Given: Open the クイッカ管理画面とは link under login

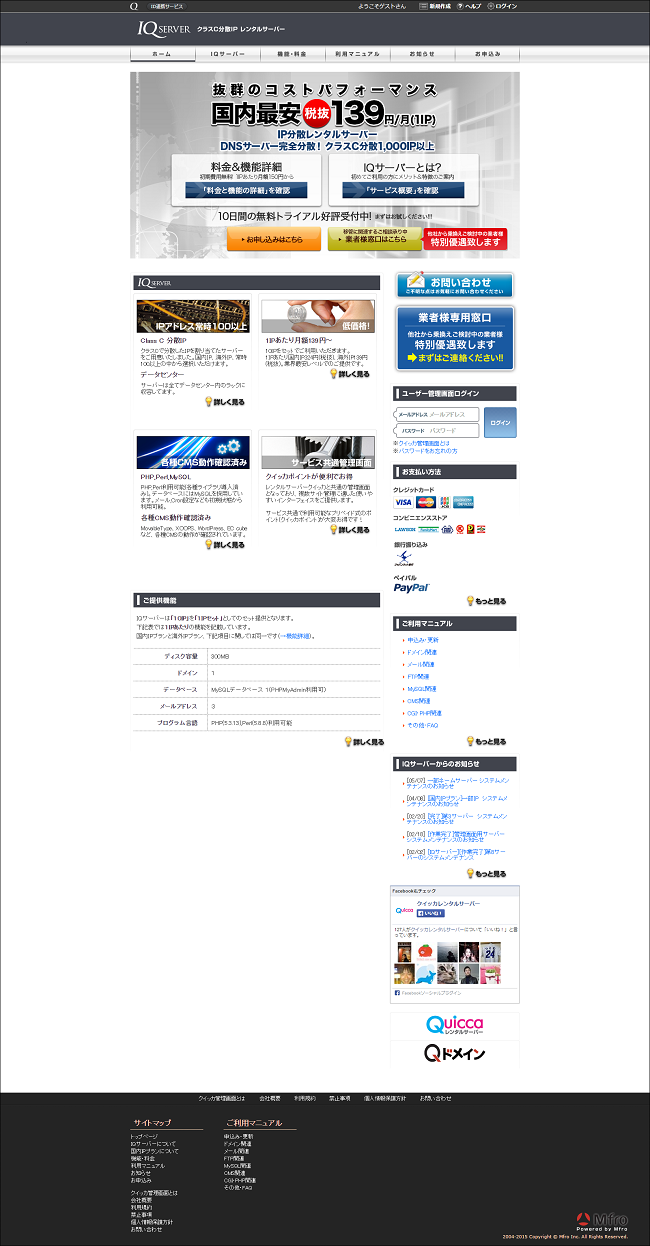Looking at the screenshot, I should click(424, 442).
